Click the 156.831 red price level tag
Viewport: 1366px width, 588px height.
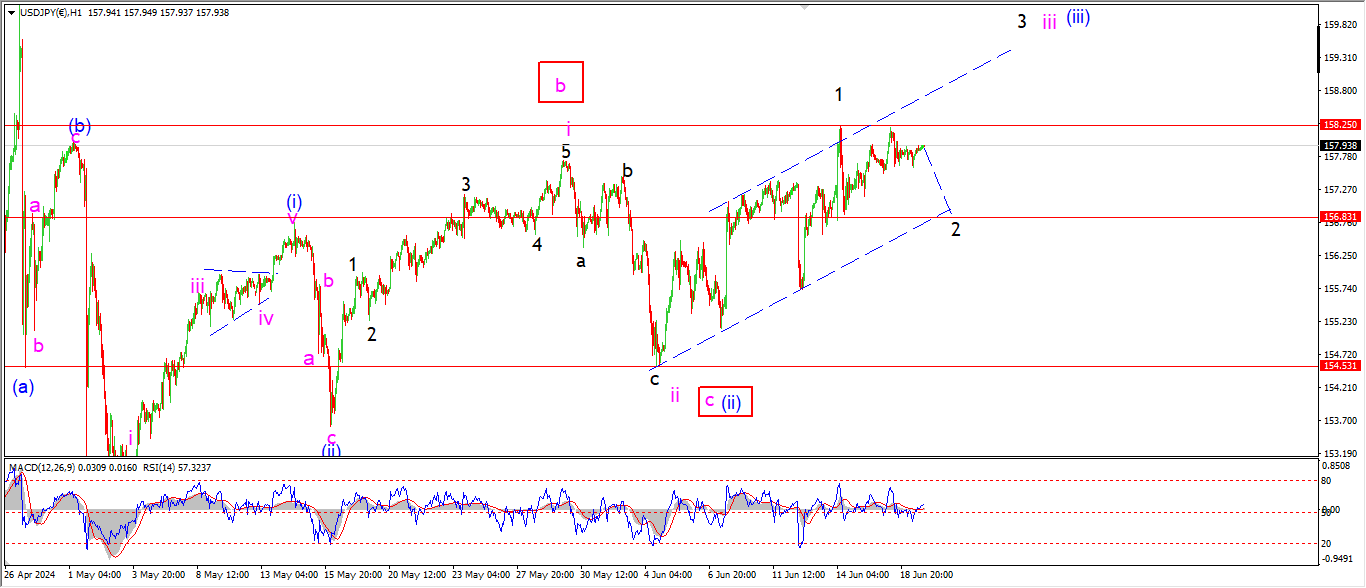pyautogui.click(x=1340, y=217)
